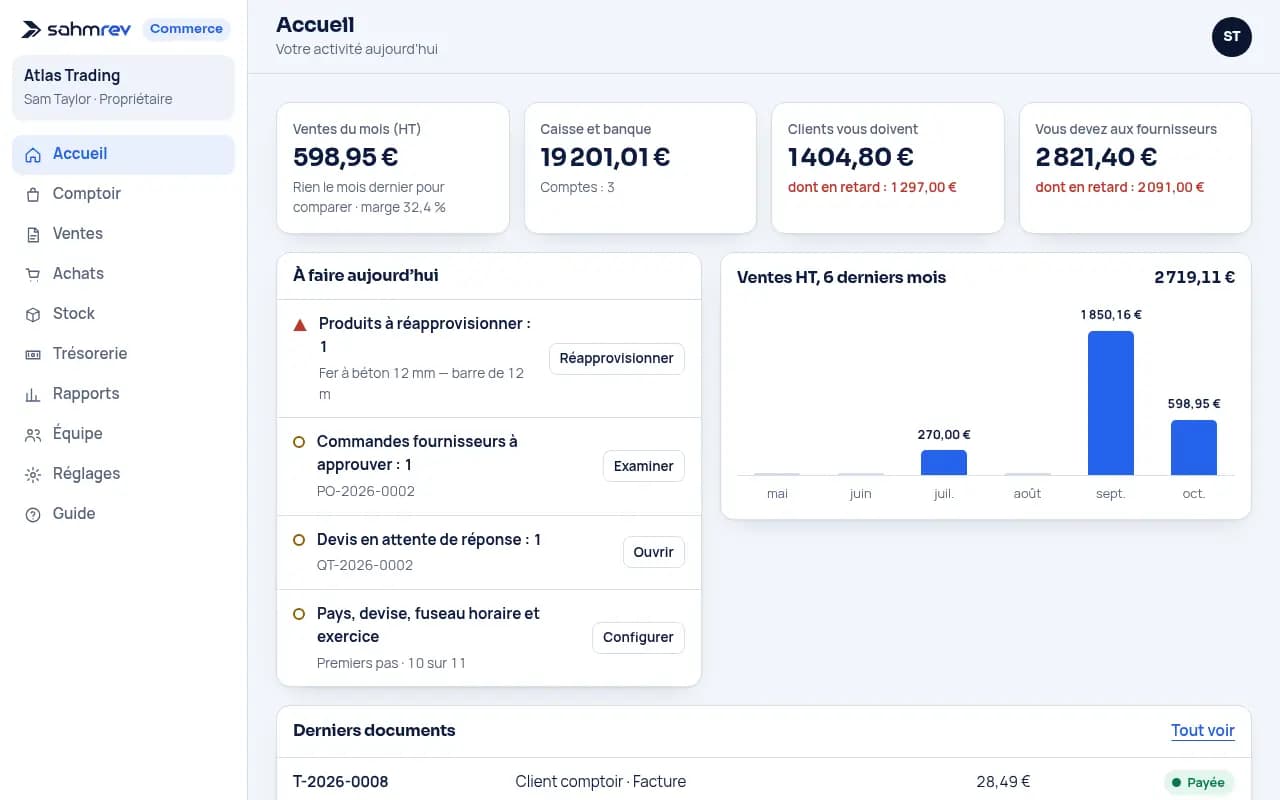Navigate to Trésorerie in sidebar
The height and width of the screenshot is (800, 1280).
coord(124,354)
